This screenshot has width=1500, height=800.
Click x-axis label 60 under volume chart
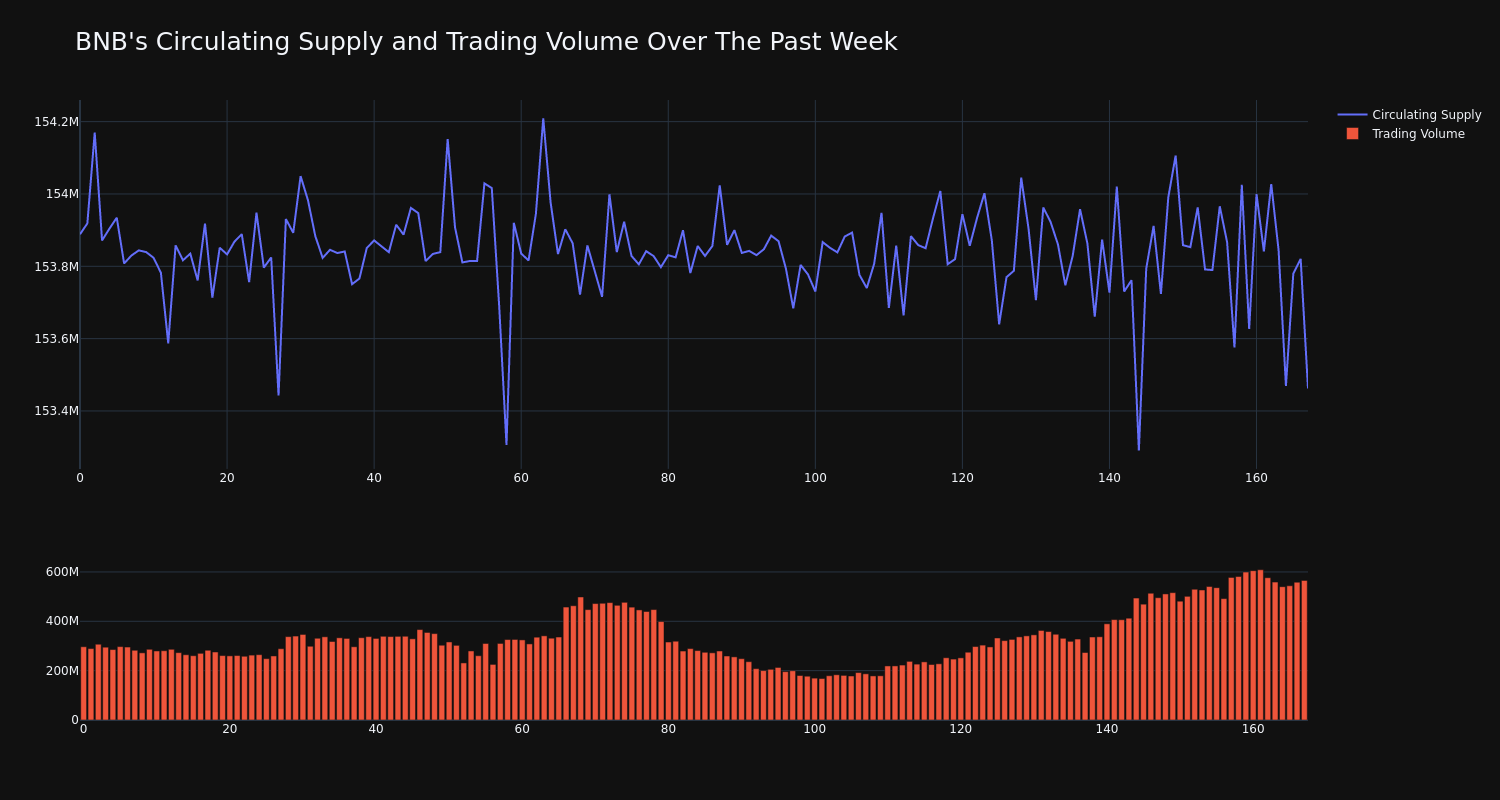click(522, 729)
